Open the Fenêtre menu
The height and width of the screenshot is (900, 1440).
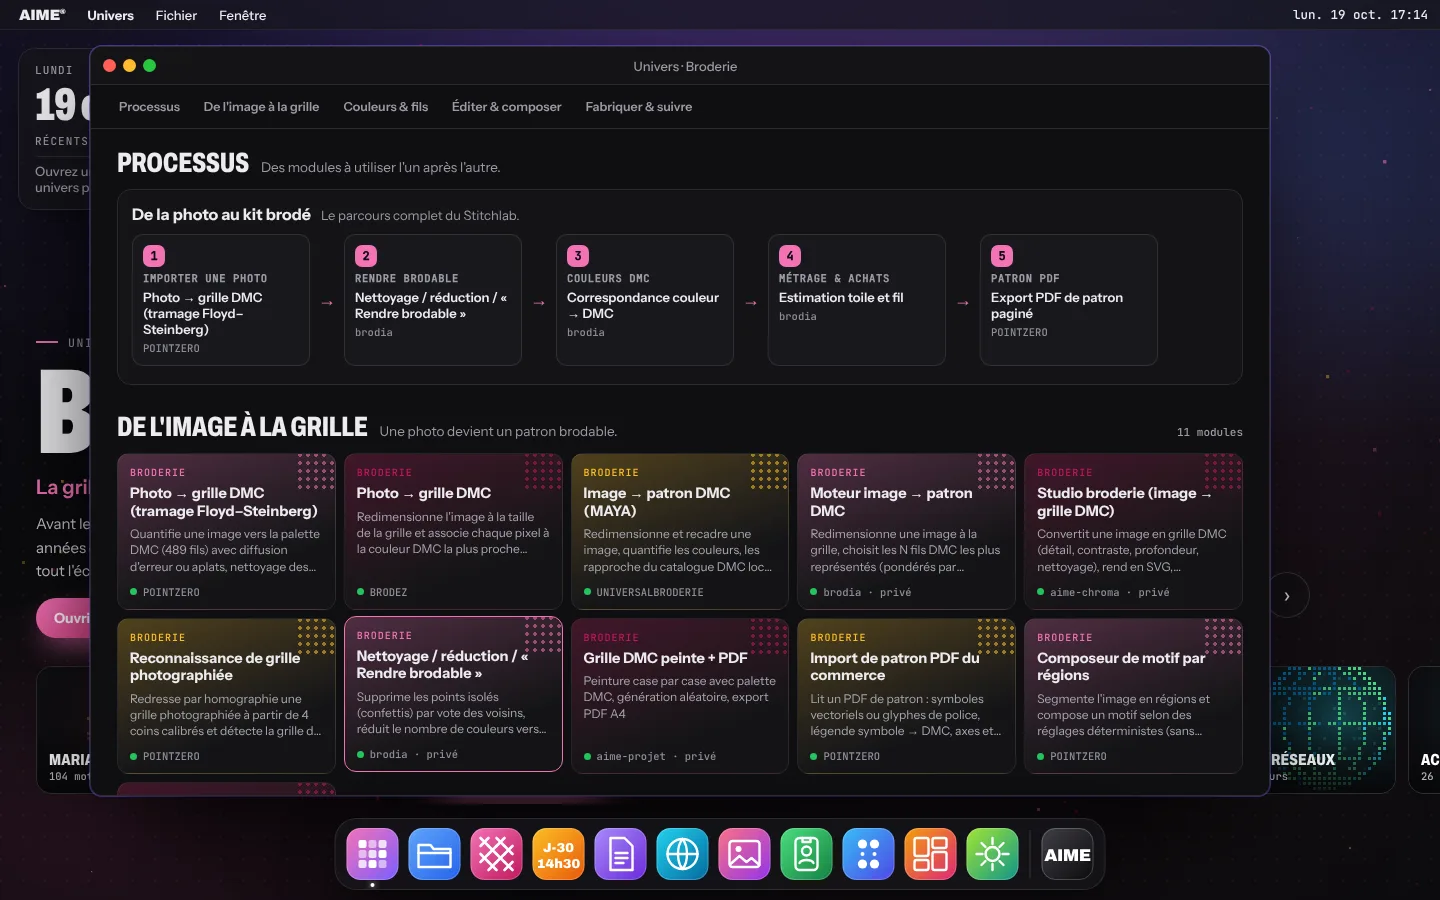point(242,15)
